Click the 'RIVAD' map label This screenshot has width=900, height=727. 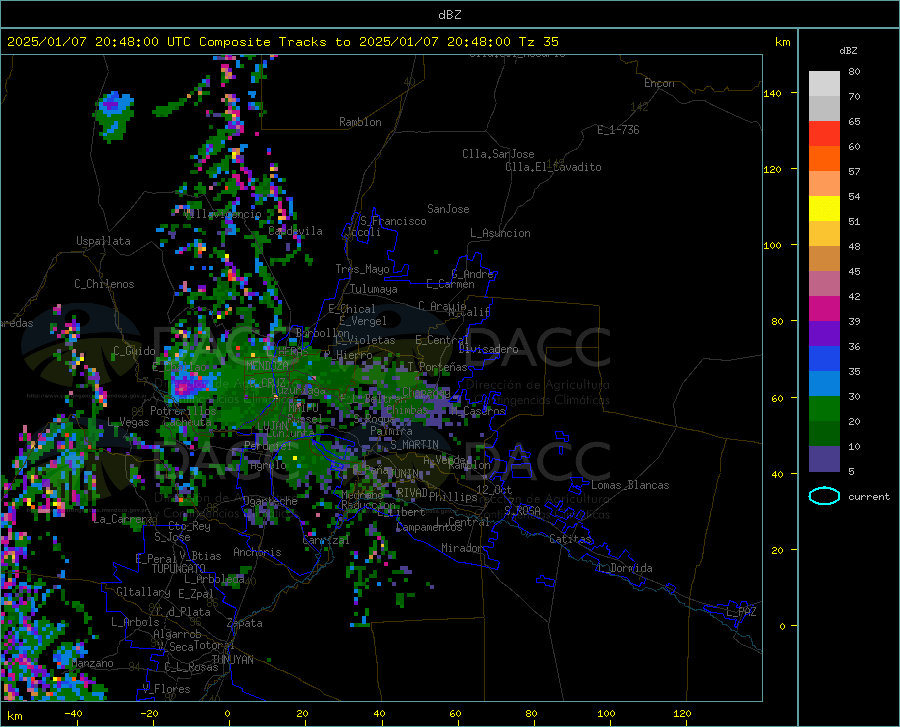pos(412,493)
